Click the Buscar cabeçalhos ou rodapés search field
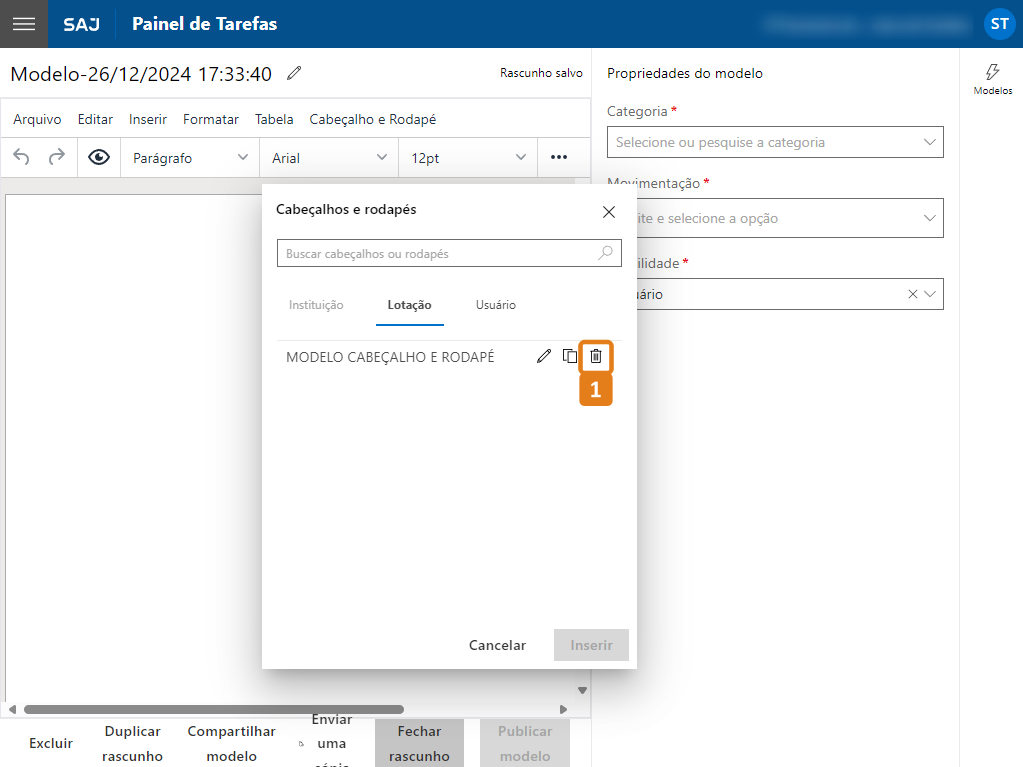1023x767 pixels. pyautogui.click(x=440, y=254)
